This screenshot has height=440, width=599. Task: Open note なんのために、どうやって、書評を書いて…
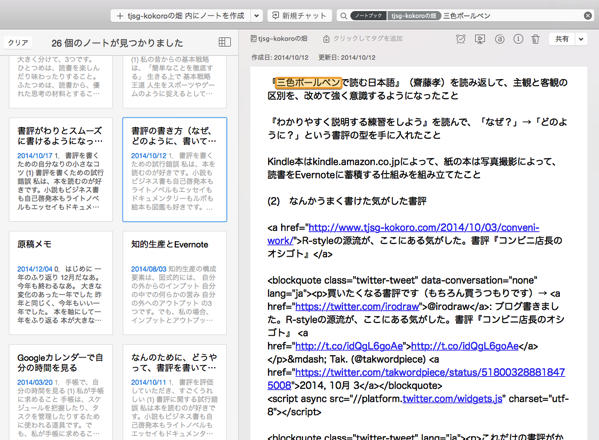(x=175, y=392)
